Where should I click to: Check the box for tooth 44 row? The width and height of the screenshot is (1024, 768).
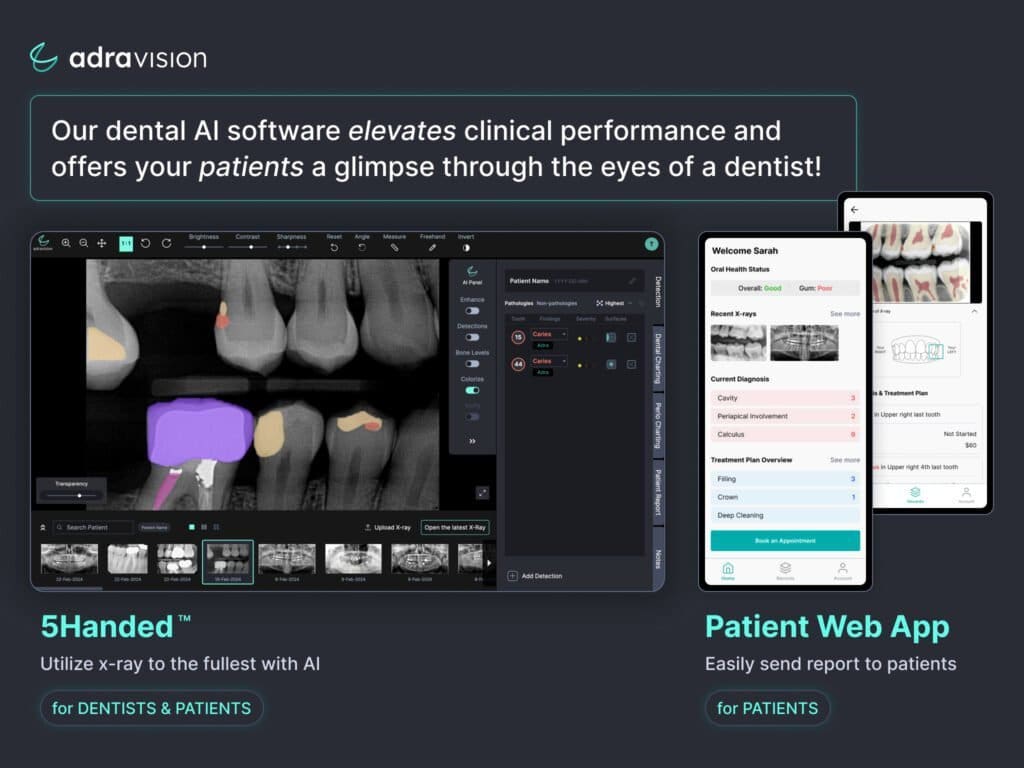632,364
